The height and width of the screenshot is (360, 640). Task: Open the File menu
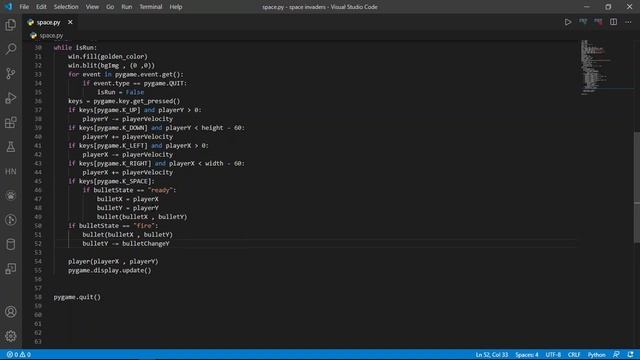click(24, 7)
